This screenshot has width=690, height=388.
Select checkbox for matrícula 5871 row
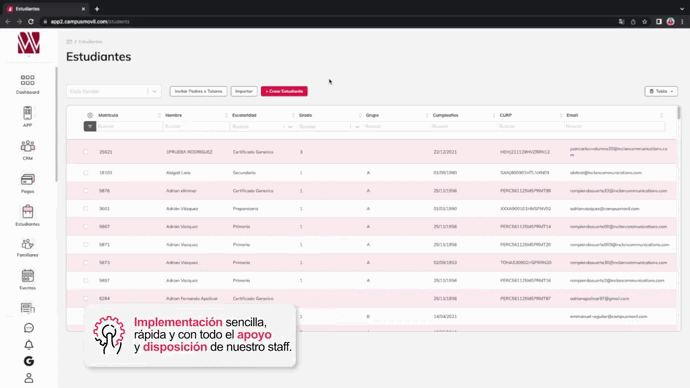pyautogui.click(x=86, y=245)
